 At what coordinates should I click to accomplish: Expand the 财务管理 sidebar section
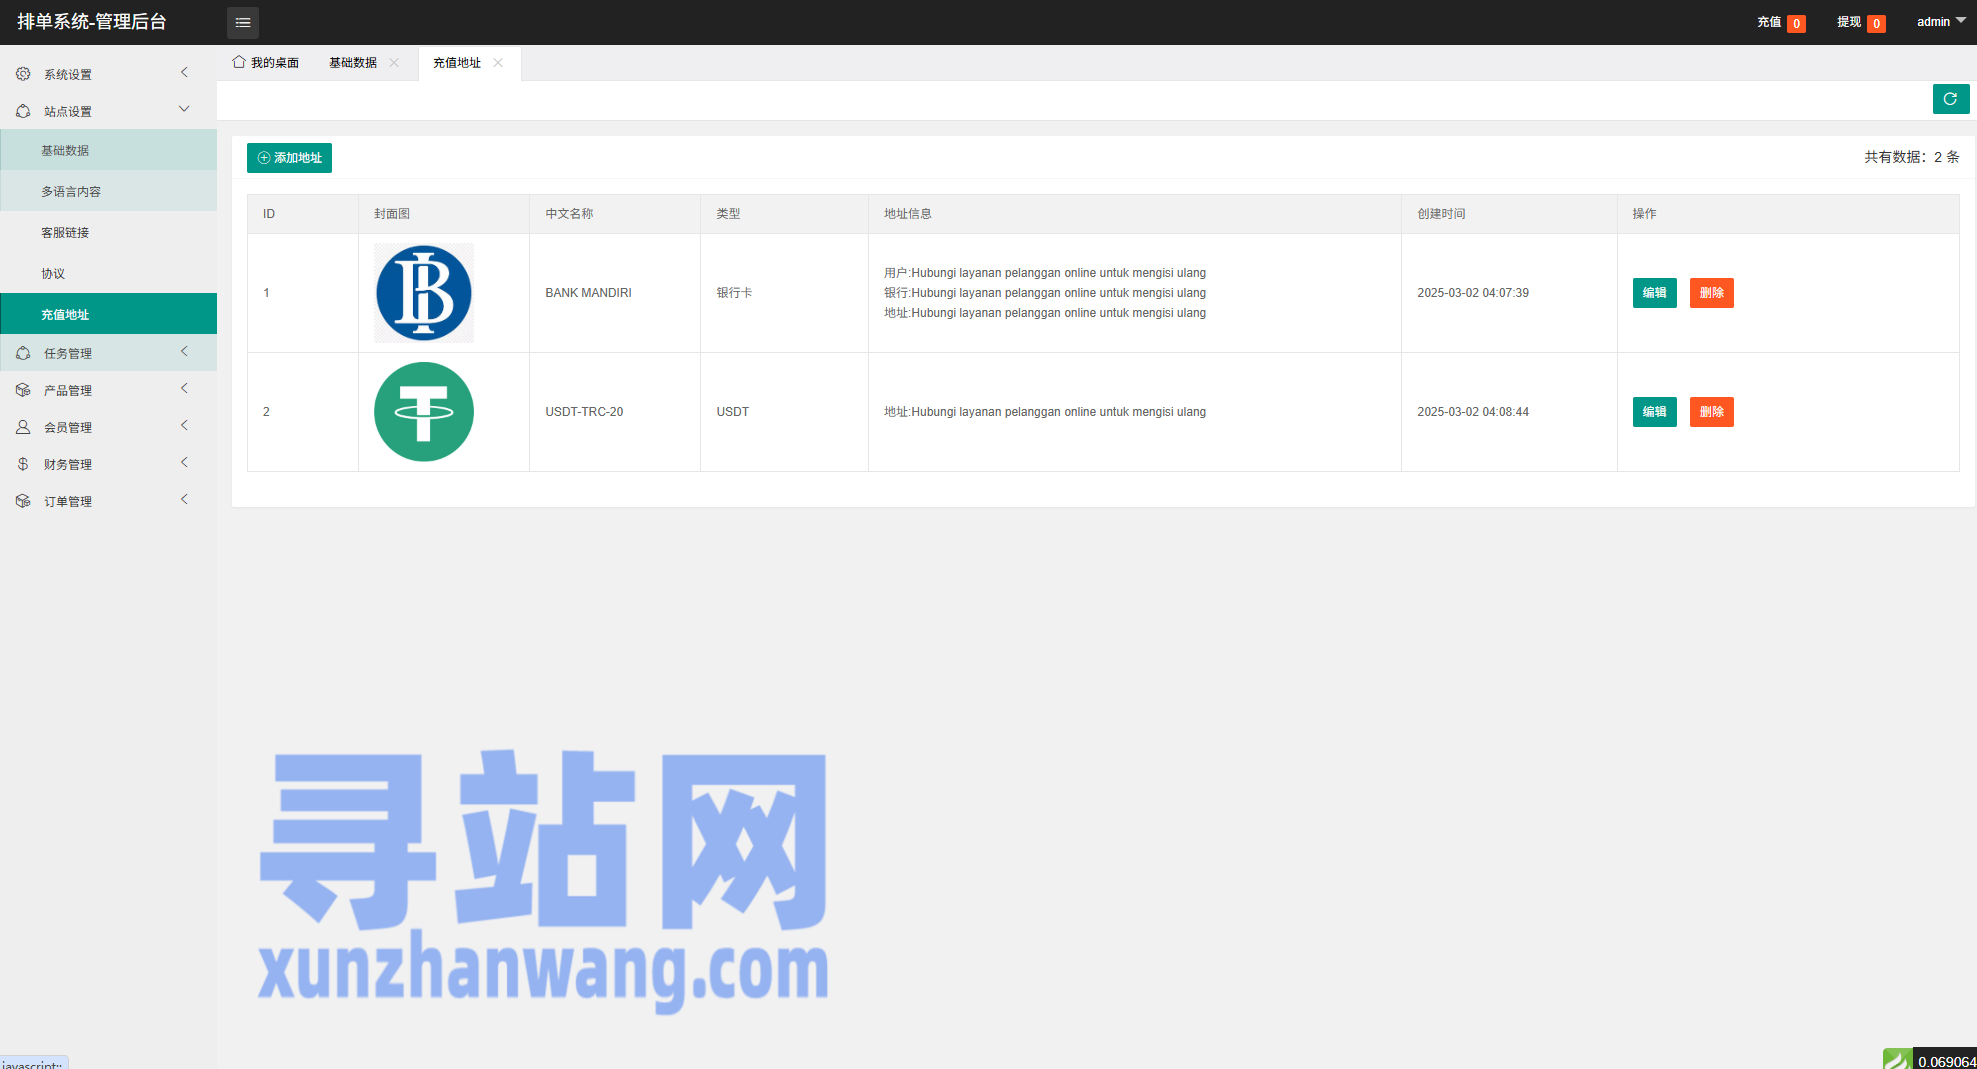(108, 464)
